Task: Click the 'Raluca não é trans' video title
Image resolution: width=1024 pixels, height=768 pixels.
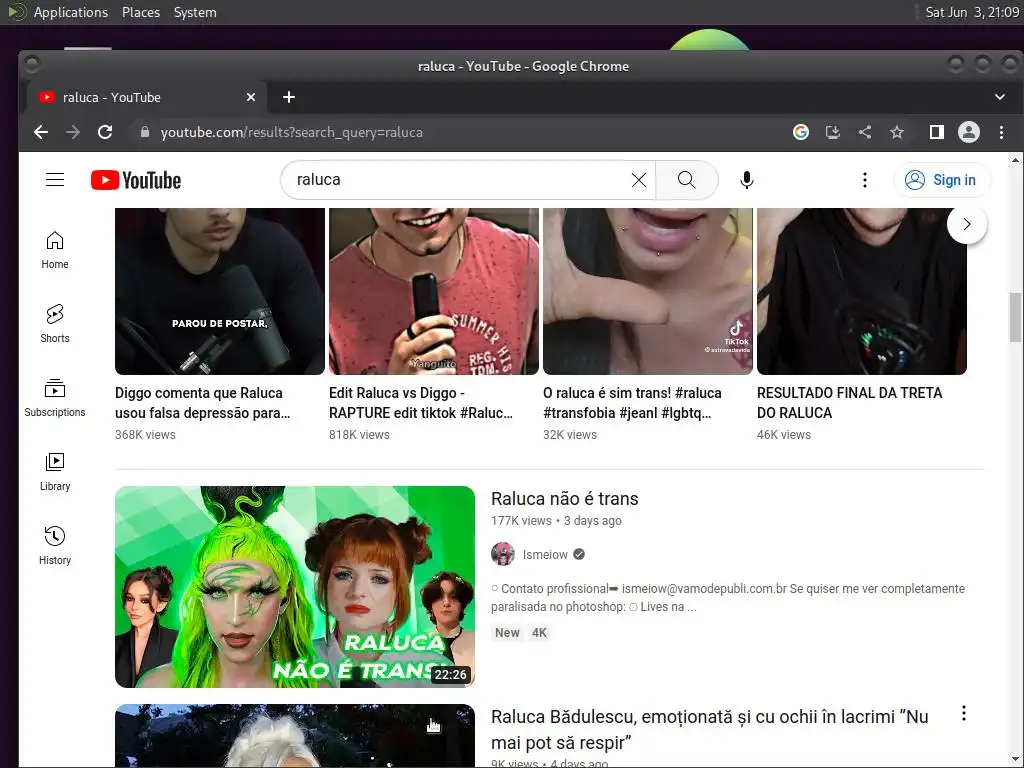Action: tap(564, 498)
